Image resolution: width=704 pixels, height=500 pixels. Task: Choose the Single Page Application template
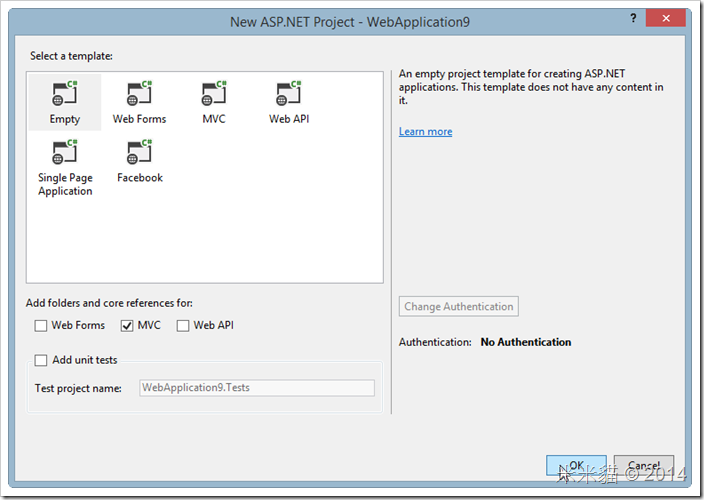(x=65, y=168)
